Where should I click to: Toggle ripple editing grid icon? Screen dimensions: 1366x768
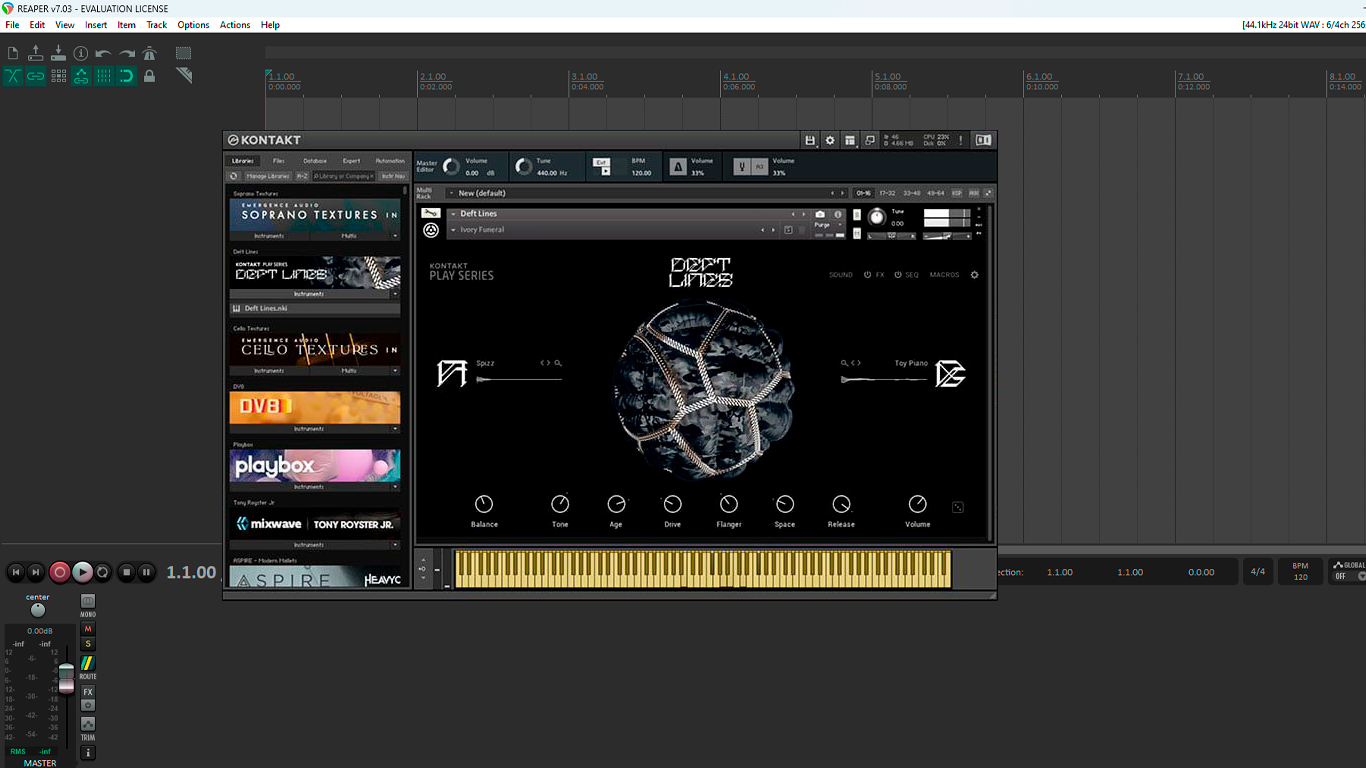[x=58, y=76]
